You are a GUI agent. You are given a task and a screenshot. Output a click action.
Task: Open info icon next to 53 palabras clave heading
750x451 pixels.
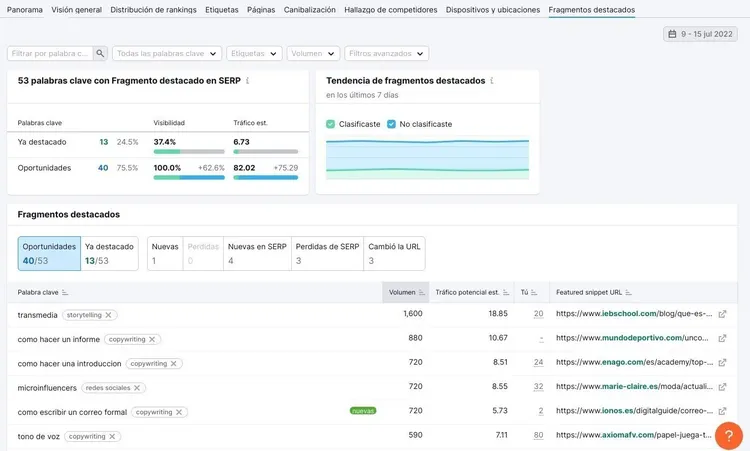(x=247, y=81)
